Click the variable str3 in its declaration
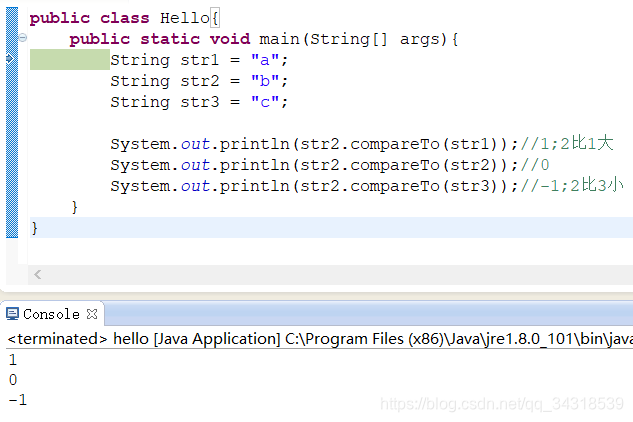 (199, 102)
